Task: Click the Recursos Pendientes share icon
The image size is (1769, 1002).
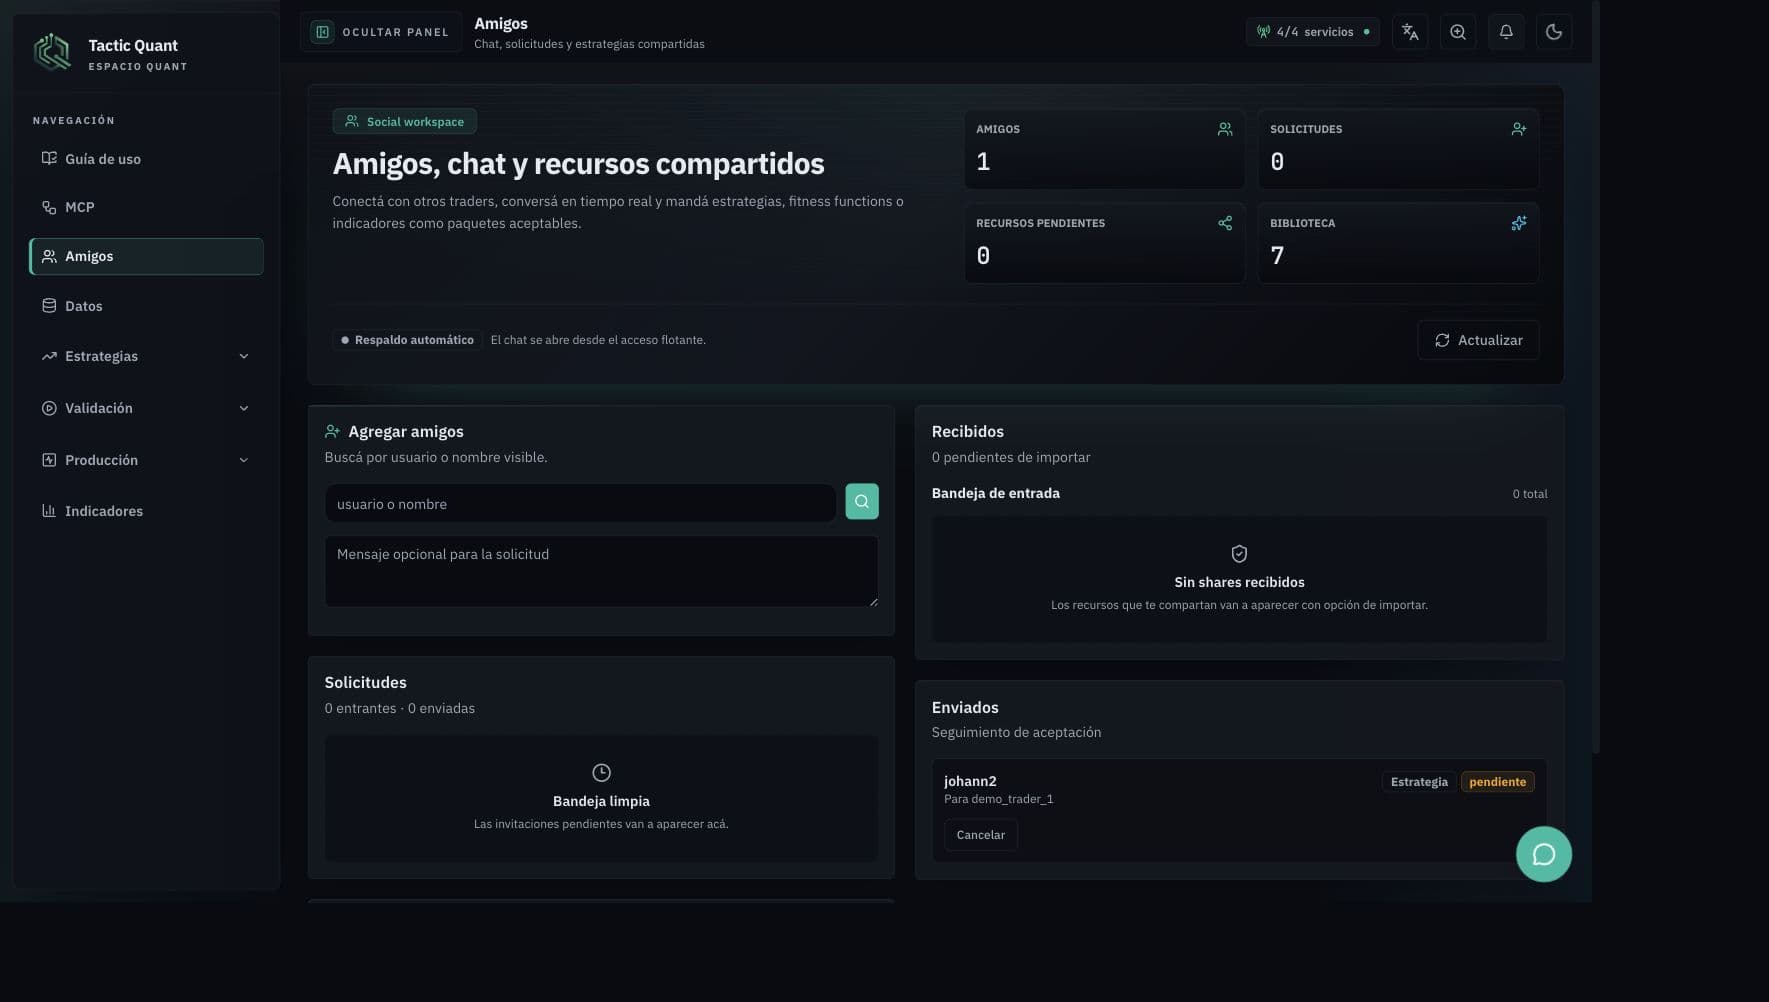Action: tap(1225, 223)
